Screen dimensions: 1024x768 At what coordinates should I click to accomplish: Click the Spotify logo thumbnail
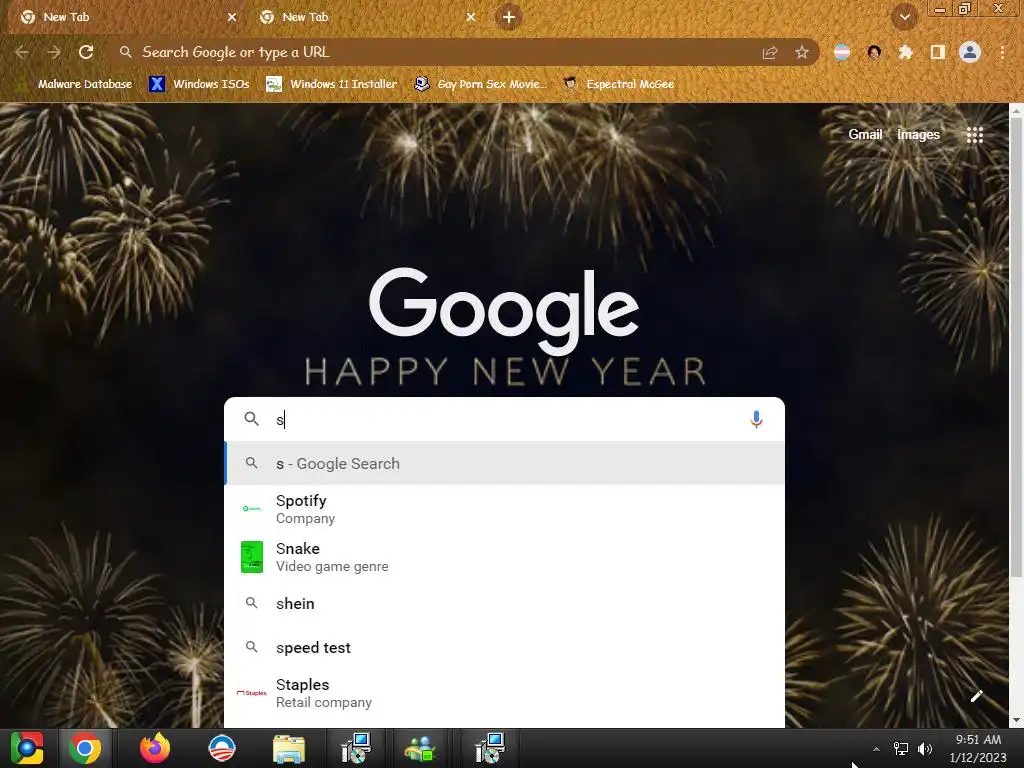tap(251, 508)
